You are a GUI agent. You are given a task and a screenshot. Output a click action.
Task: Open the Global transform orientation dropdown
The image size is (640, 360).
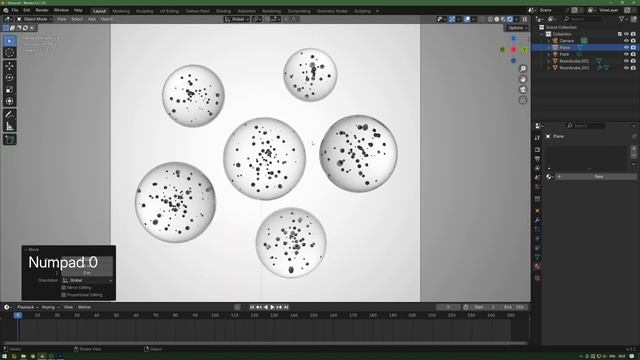tap(237, 19)
